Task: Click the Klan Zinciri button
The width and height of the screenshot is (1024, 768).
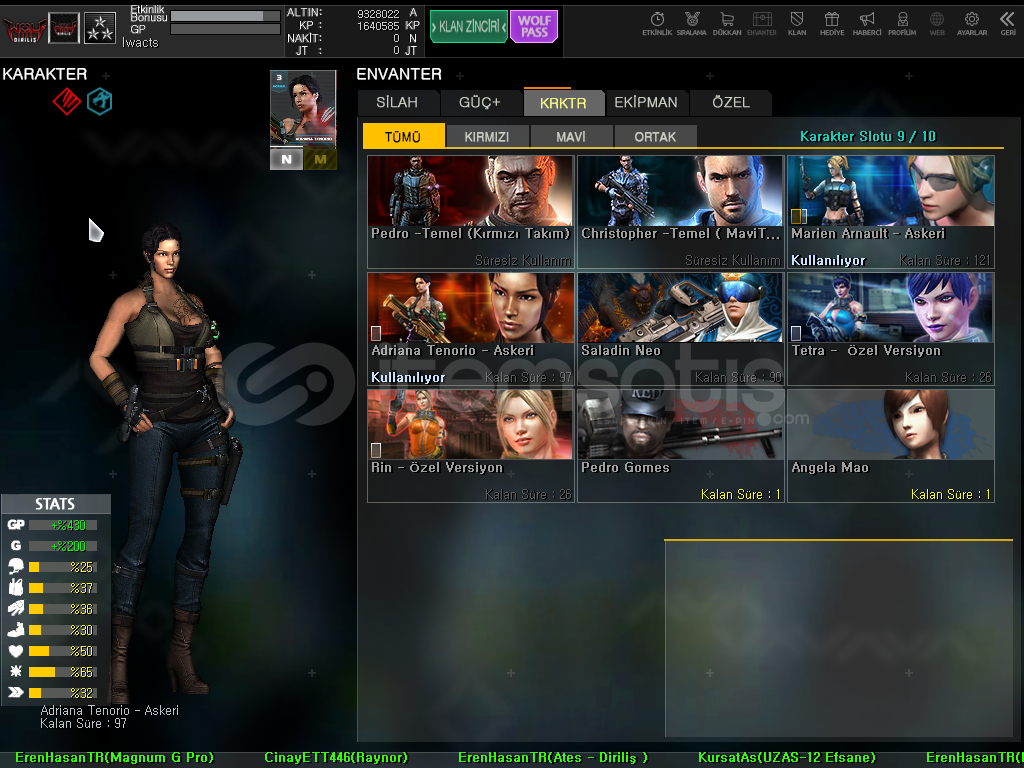Action: point(468,27)
